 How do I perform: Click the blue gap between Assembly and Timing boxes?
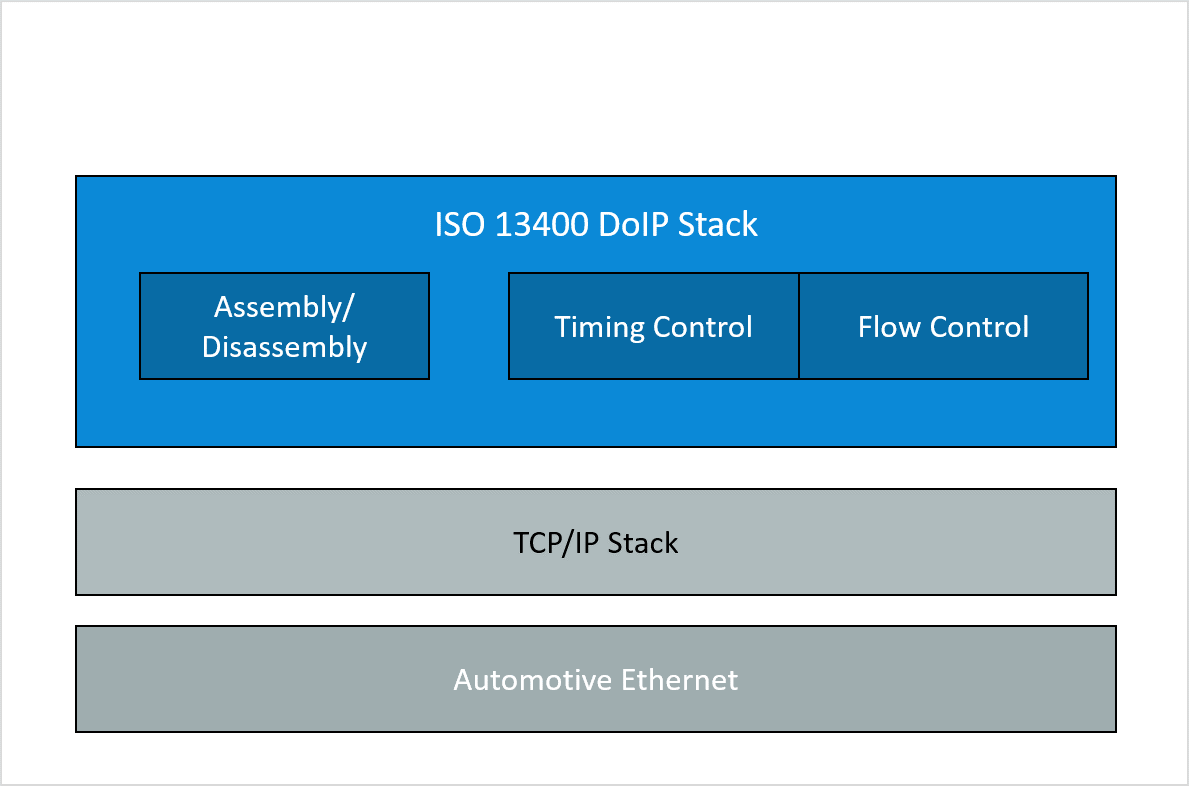pos(469,326)
